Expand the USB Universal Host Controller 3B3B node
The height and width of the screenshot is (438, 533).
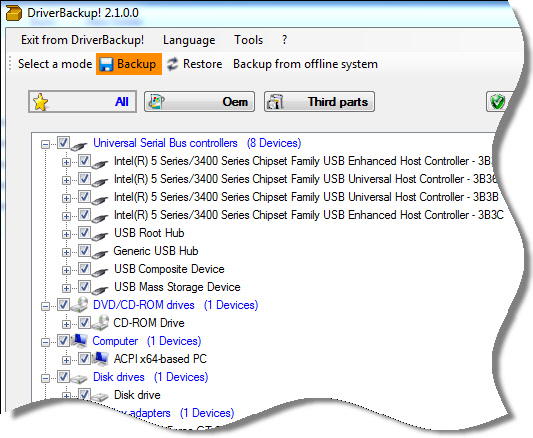click(66, 198)
